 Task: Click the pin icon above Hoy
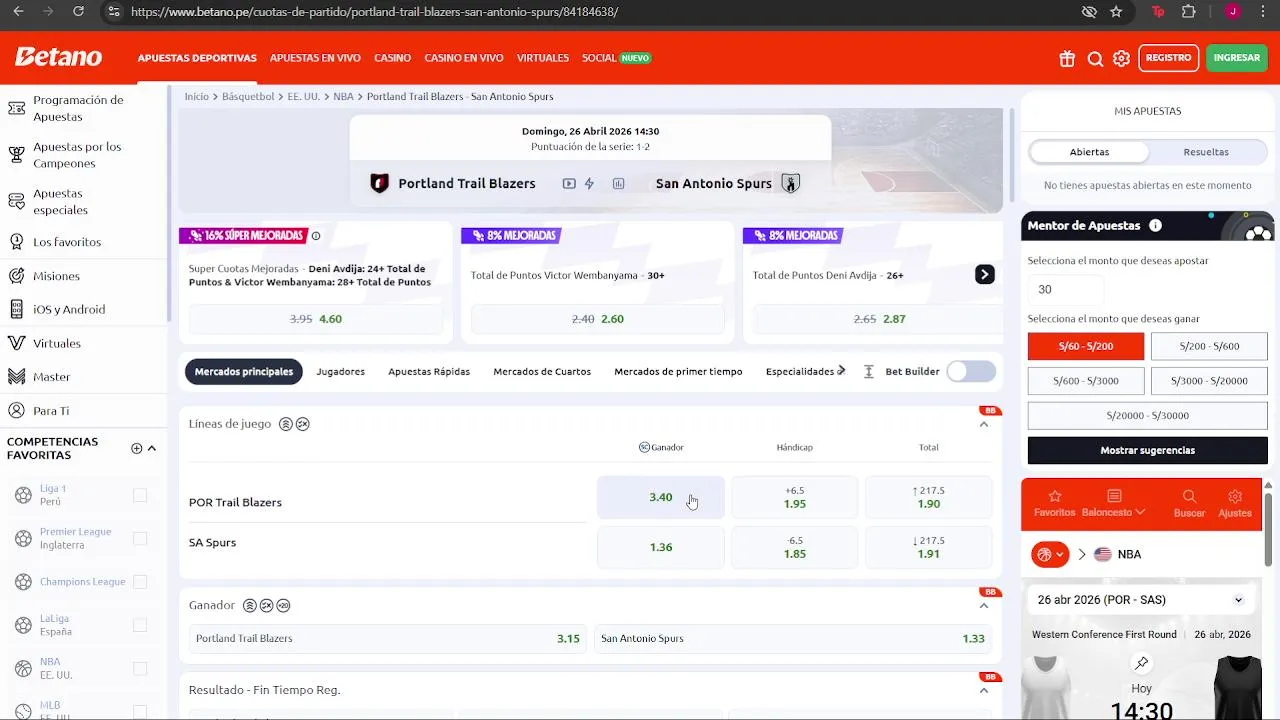[1141, 663]
